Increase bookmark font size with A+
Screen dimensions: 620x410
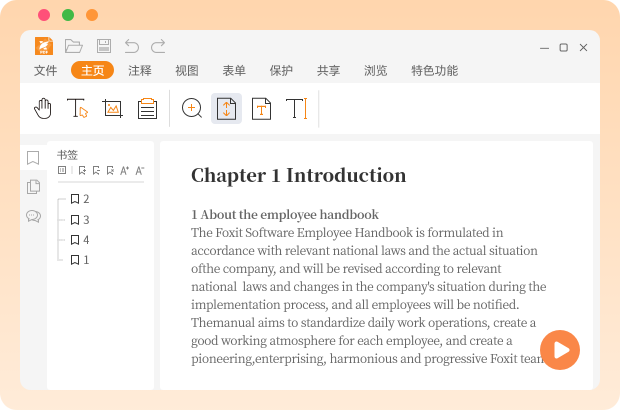click(x=125, y=170)
